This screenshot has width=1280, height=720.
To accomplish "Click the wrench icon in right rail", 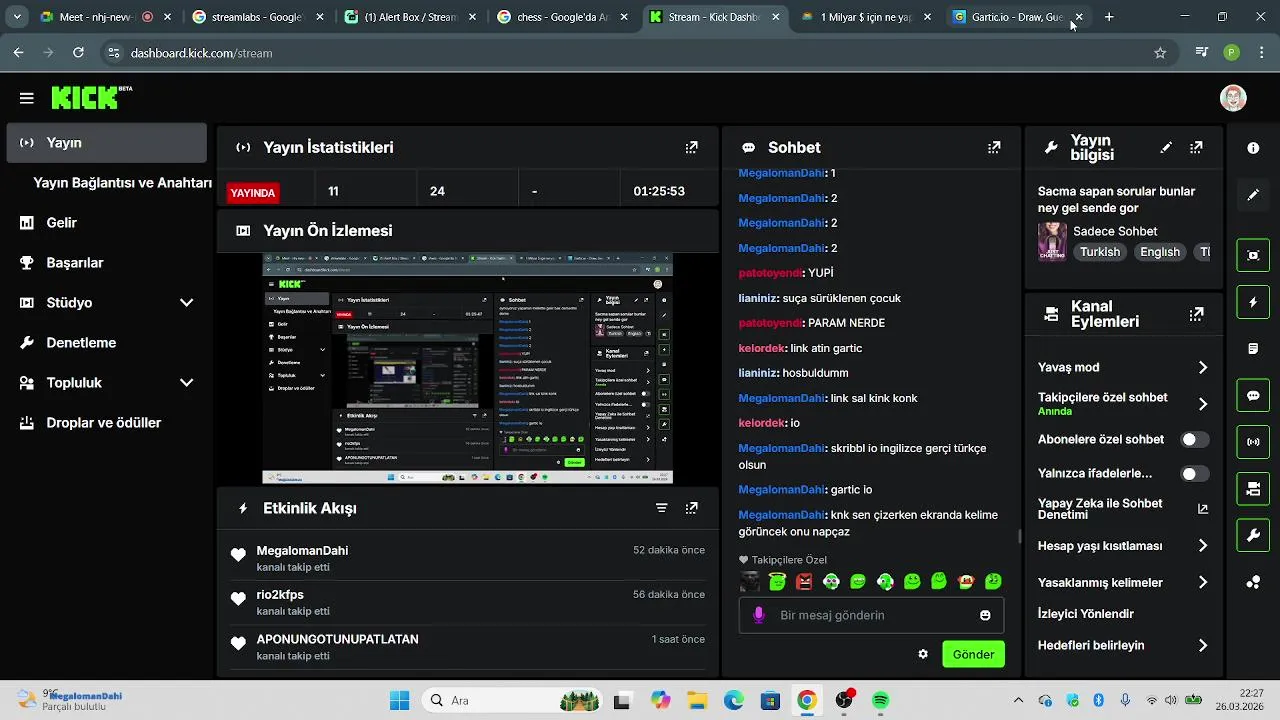I will tap(1253, 536).
